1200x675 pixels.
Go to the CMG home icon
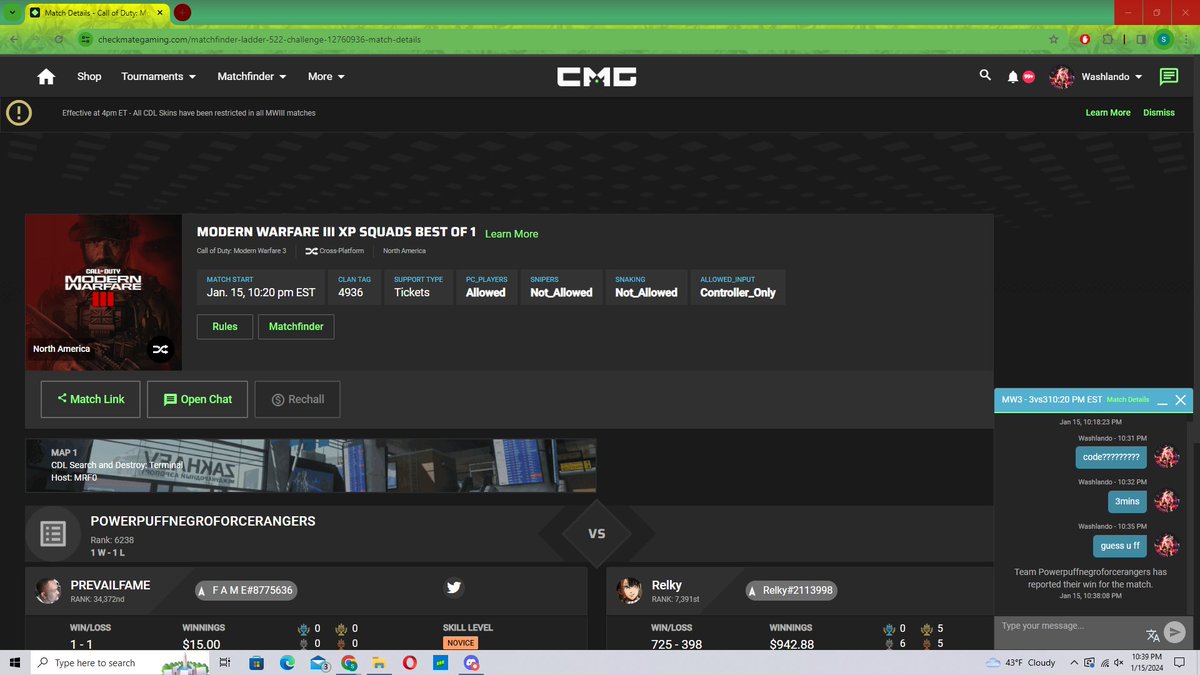45,77
